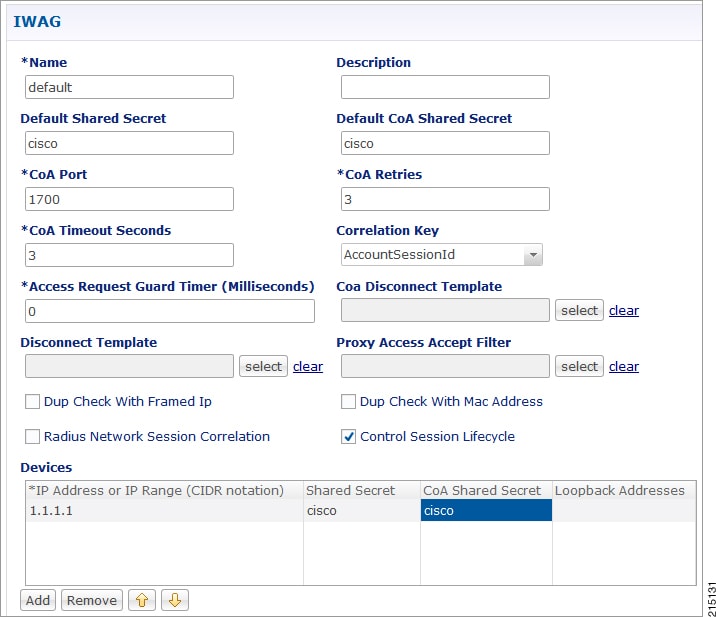This screenshot has width=716, height=617.
Task: Click the Loopback Addresses cell for 1.1.1.1
Action: (x=624, y=510)
